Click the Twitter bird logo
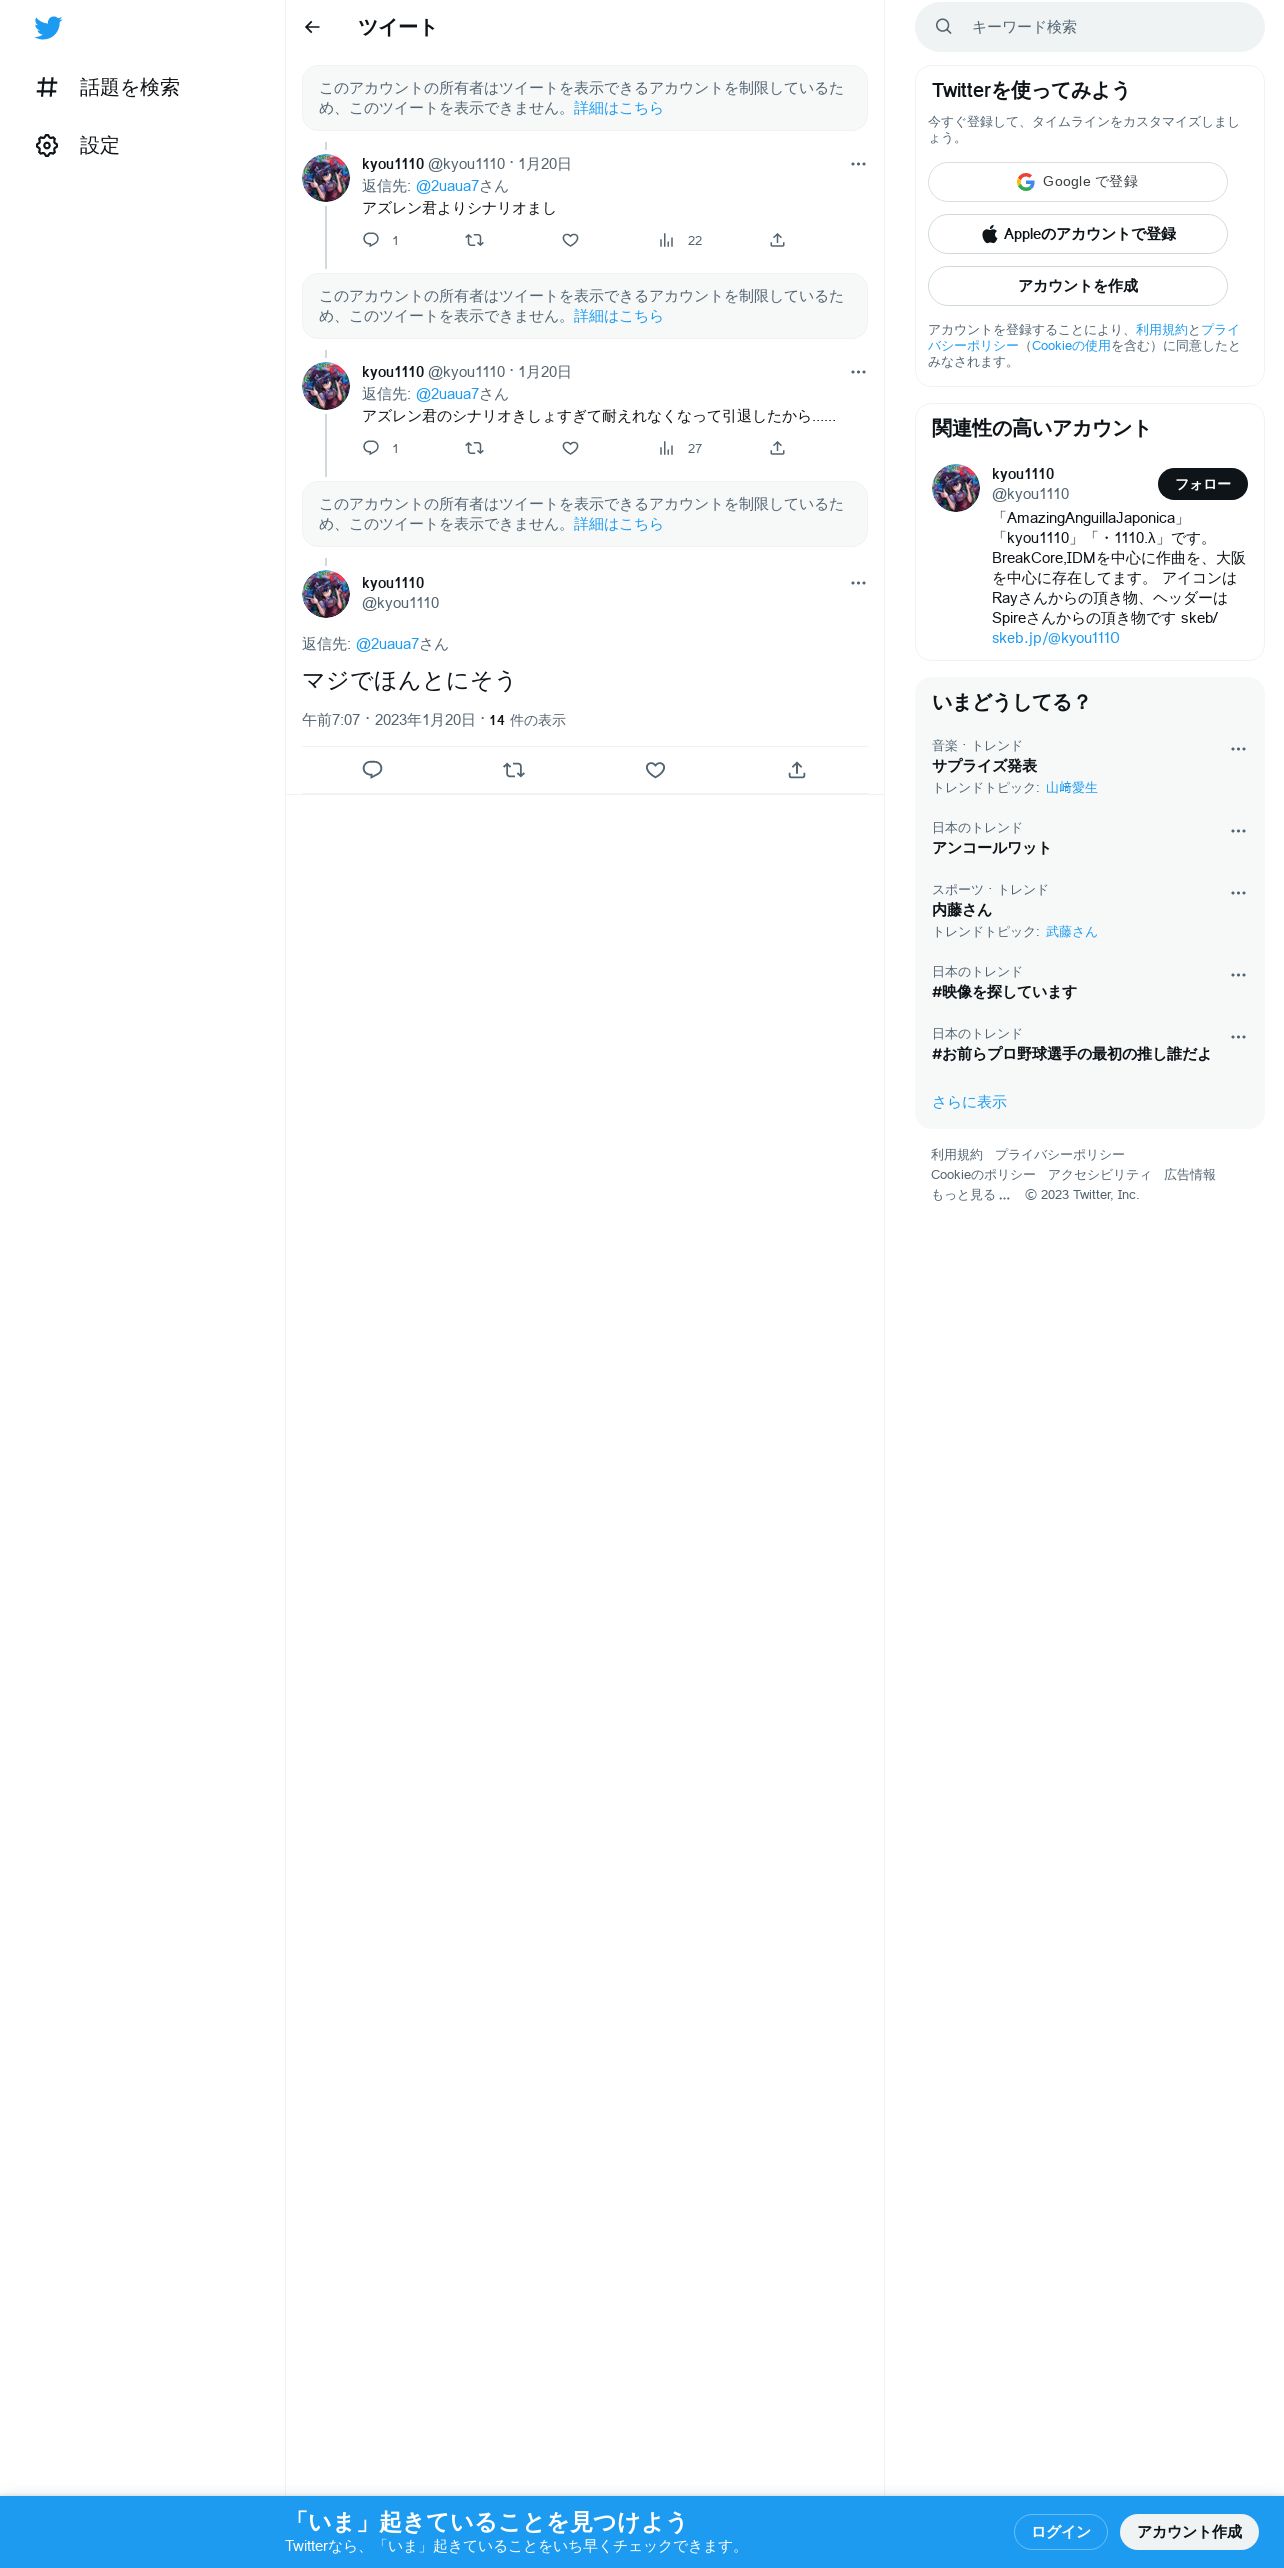This screenshot has height=2568, width=1284. pyautogui.click(x=48, y=28)
